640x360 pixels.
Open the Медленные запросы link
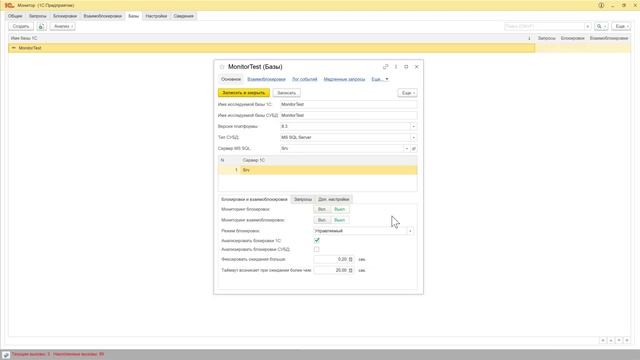[x=344, y=79]
